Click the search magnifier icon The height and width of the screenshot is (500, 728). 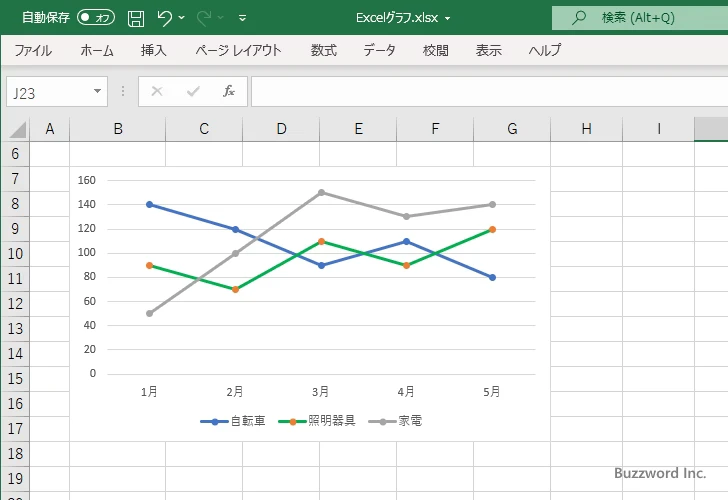(x=579, y=18)
